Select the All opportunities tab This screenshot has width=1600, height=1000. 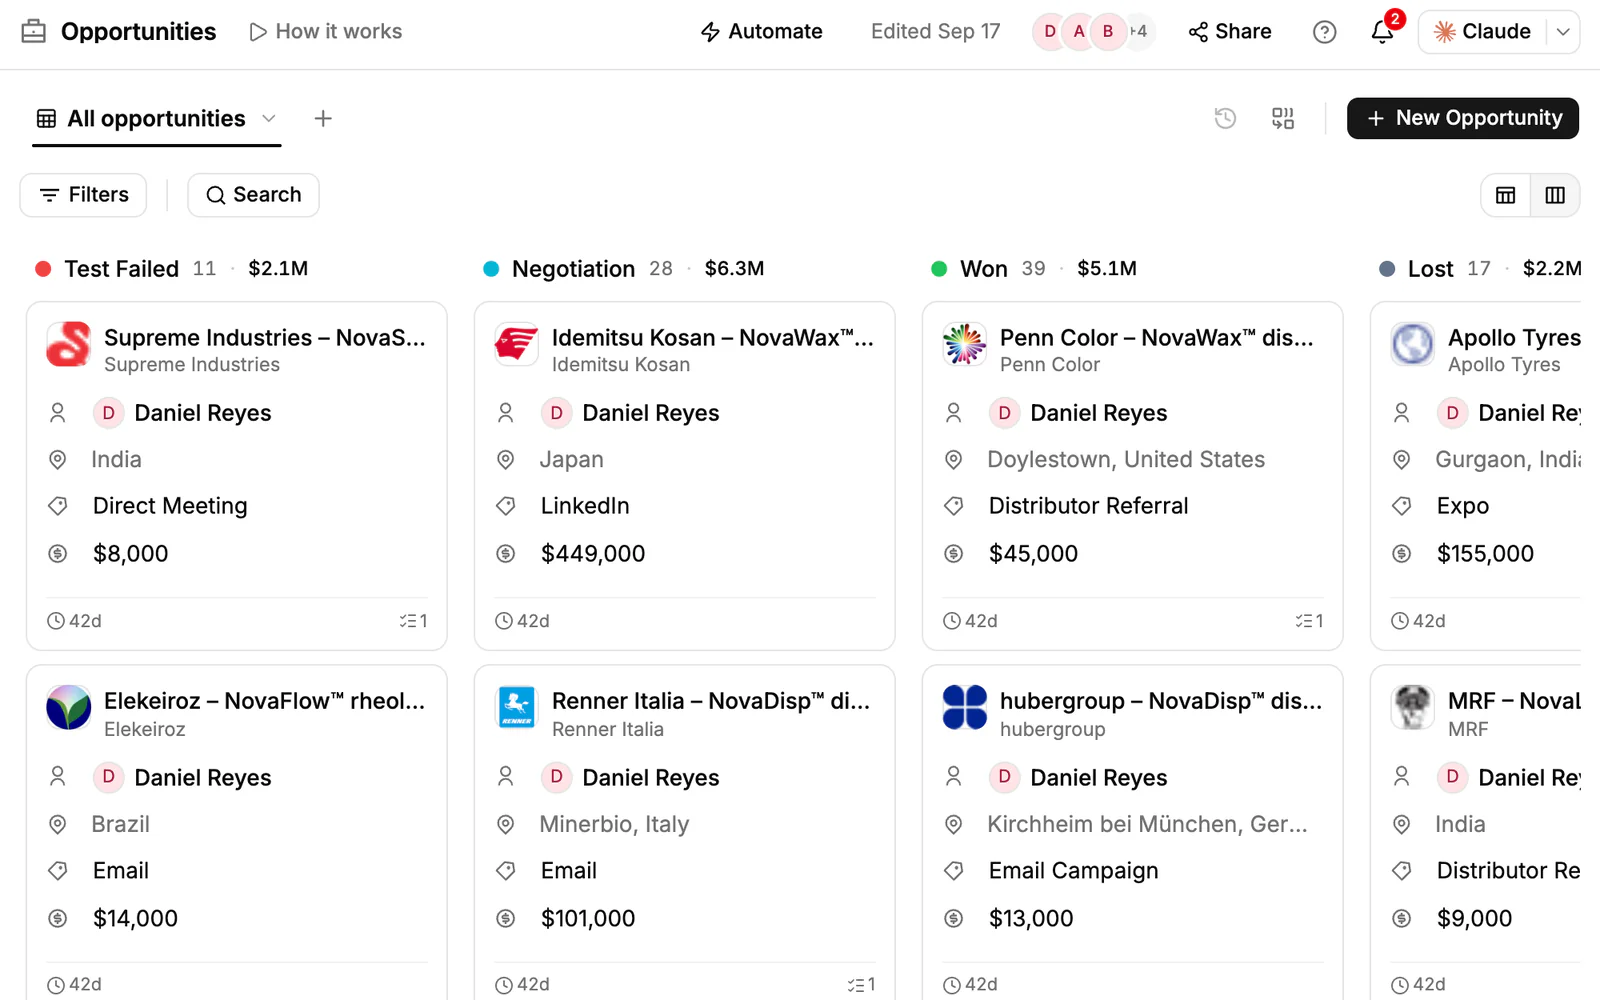[156, 119]
